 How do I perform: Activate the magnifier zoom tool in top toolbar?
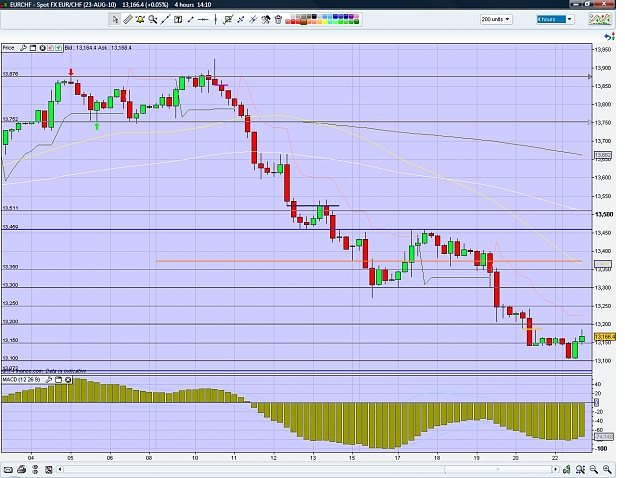(x=152, y=19)
